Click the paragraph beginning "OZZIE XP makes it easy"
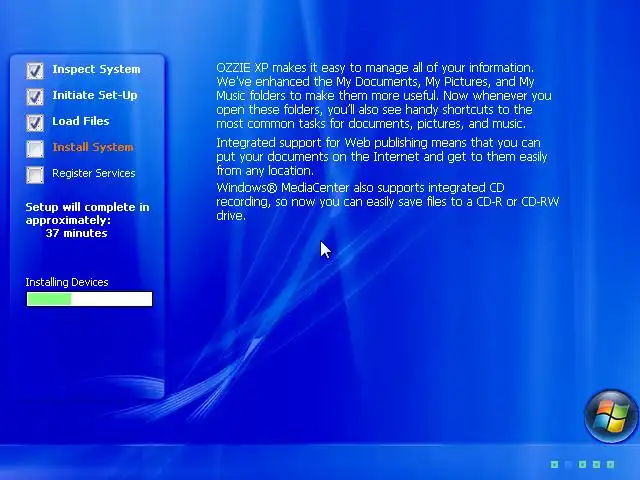640x480 pixels. point(384,96)
